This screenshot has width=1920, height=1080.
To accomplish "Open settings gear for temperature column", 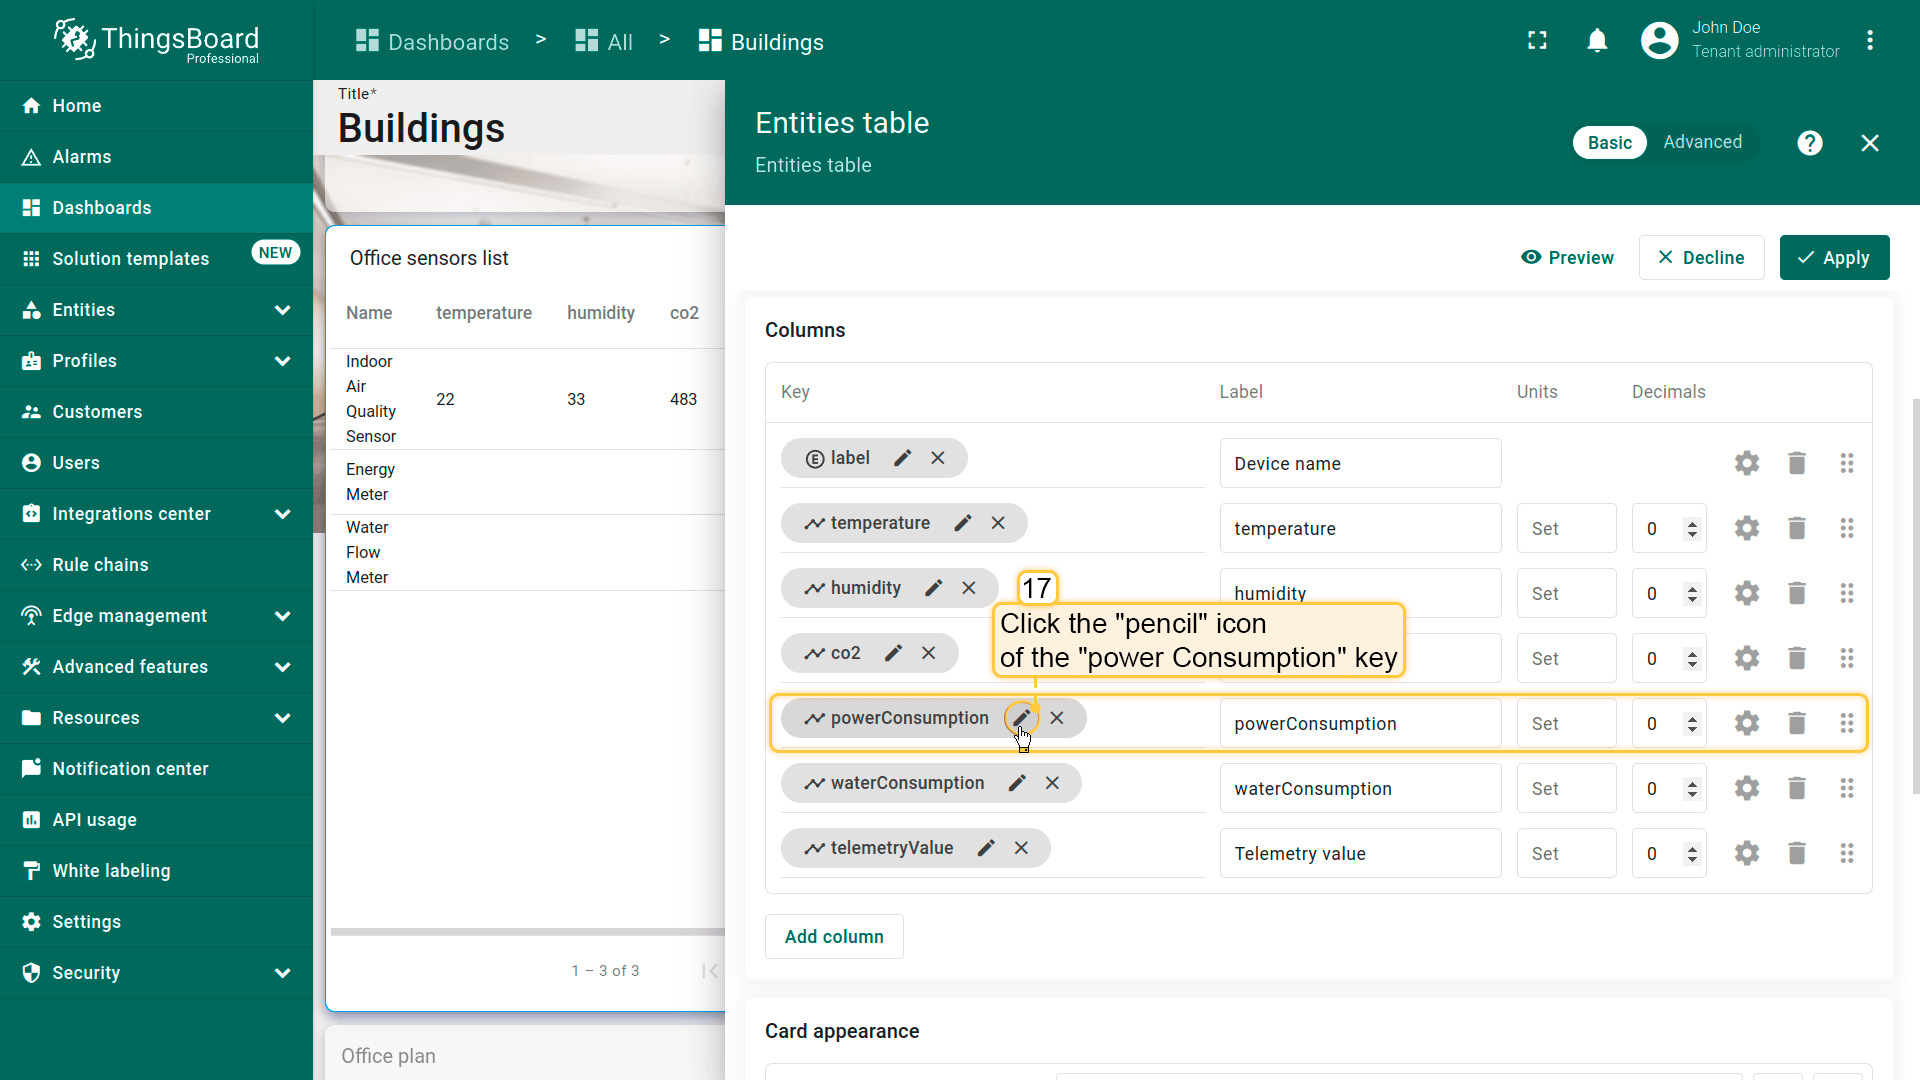I will (x=1746, y=528).
